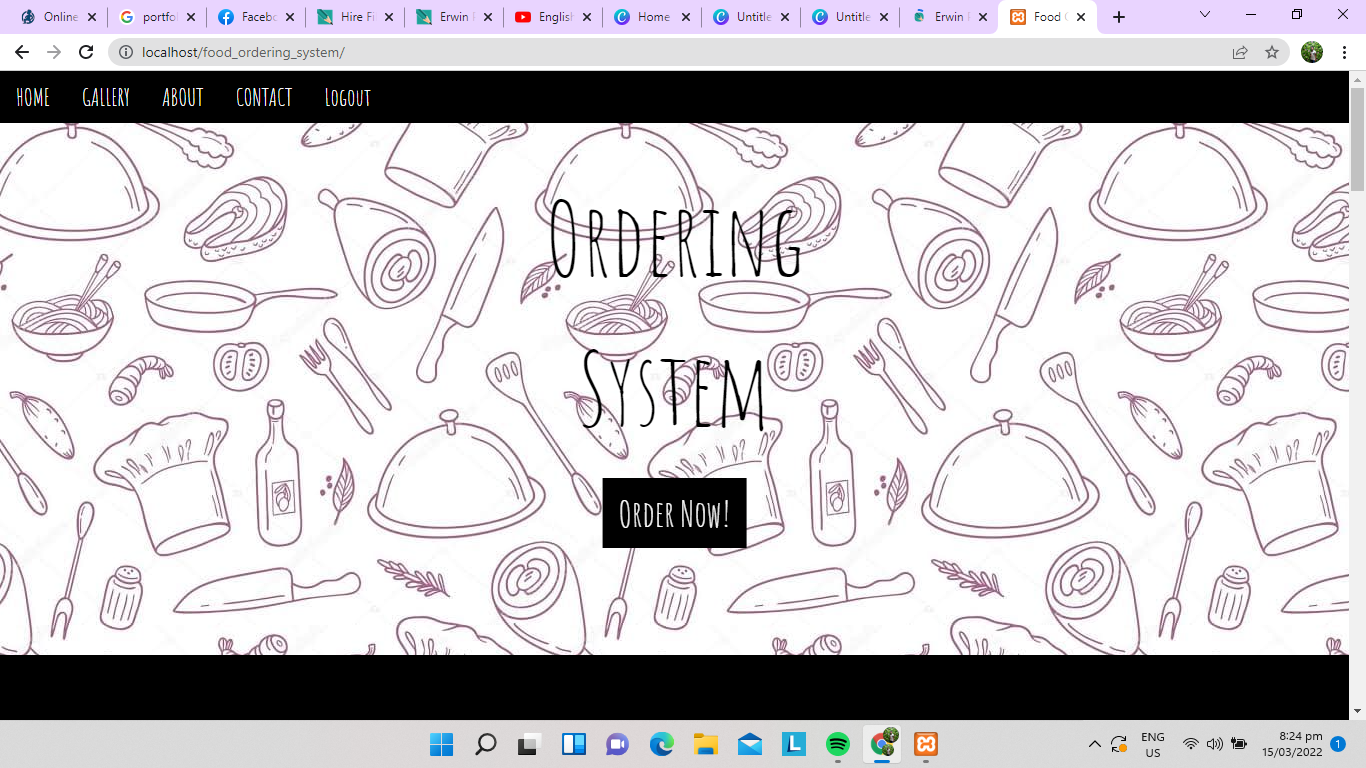This screenshot has width=1366, height=768.
Task: Switch to the Online tab
Action: pyautogui.click(x=58, y=17)
